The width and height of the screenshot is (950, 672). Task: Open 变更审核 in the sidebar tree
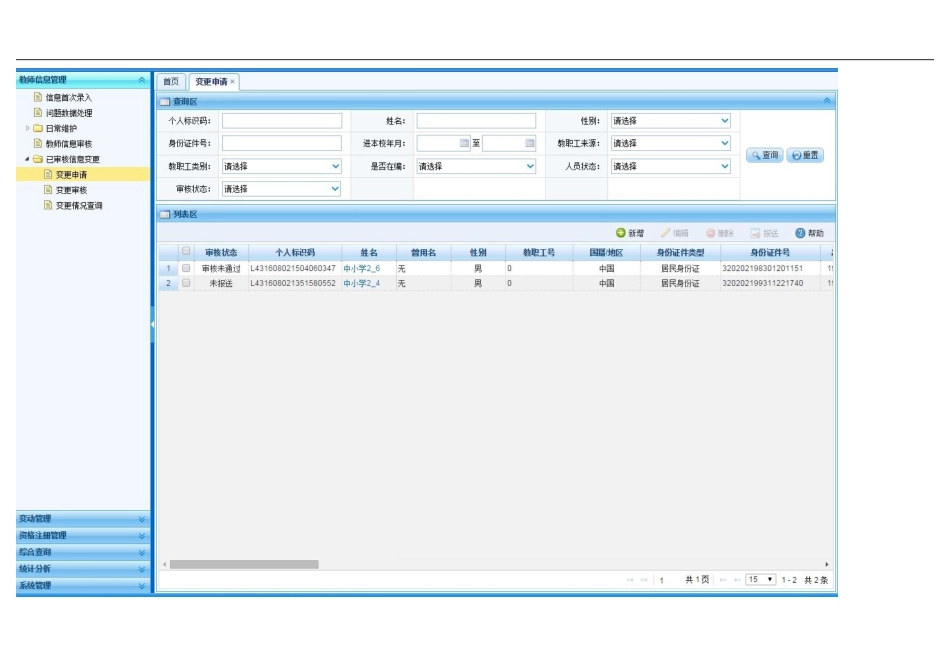point(71,190)
